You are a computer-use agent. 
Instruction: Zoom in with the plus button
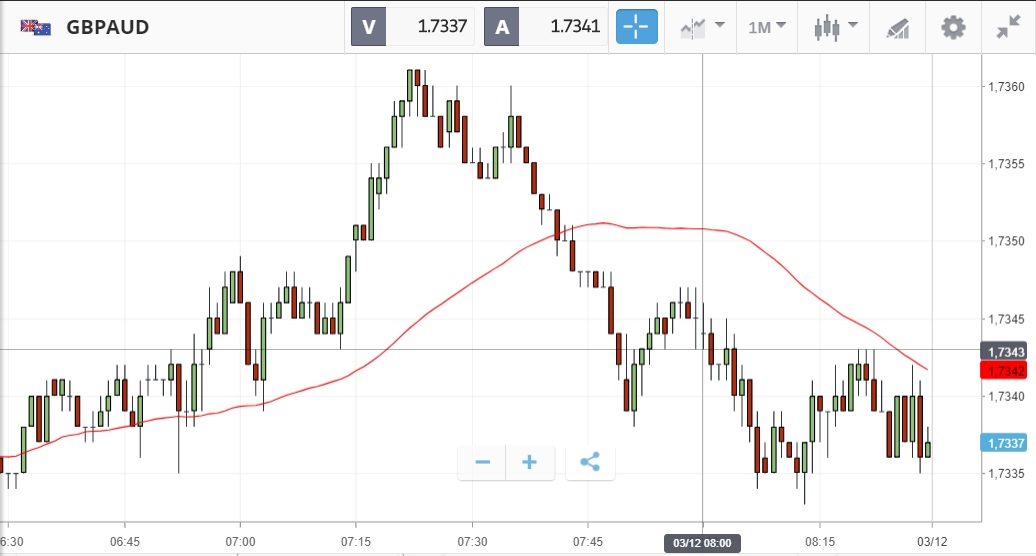(530, 462)
